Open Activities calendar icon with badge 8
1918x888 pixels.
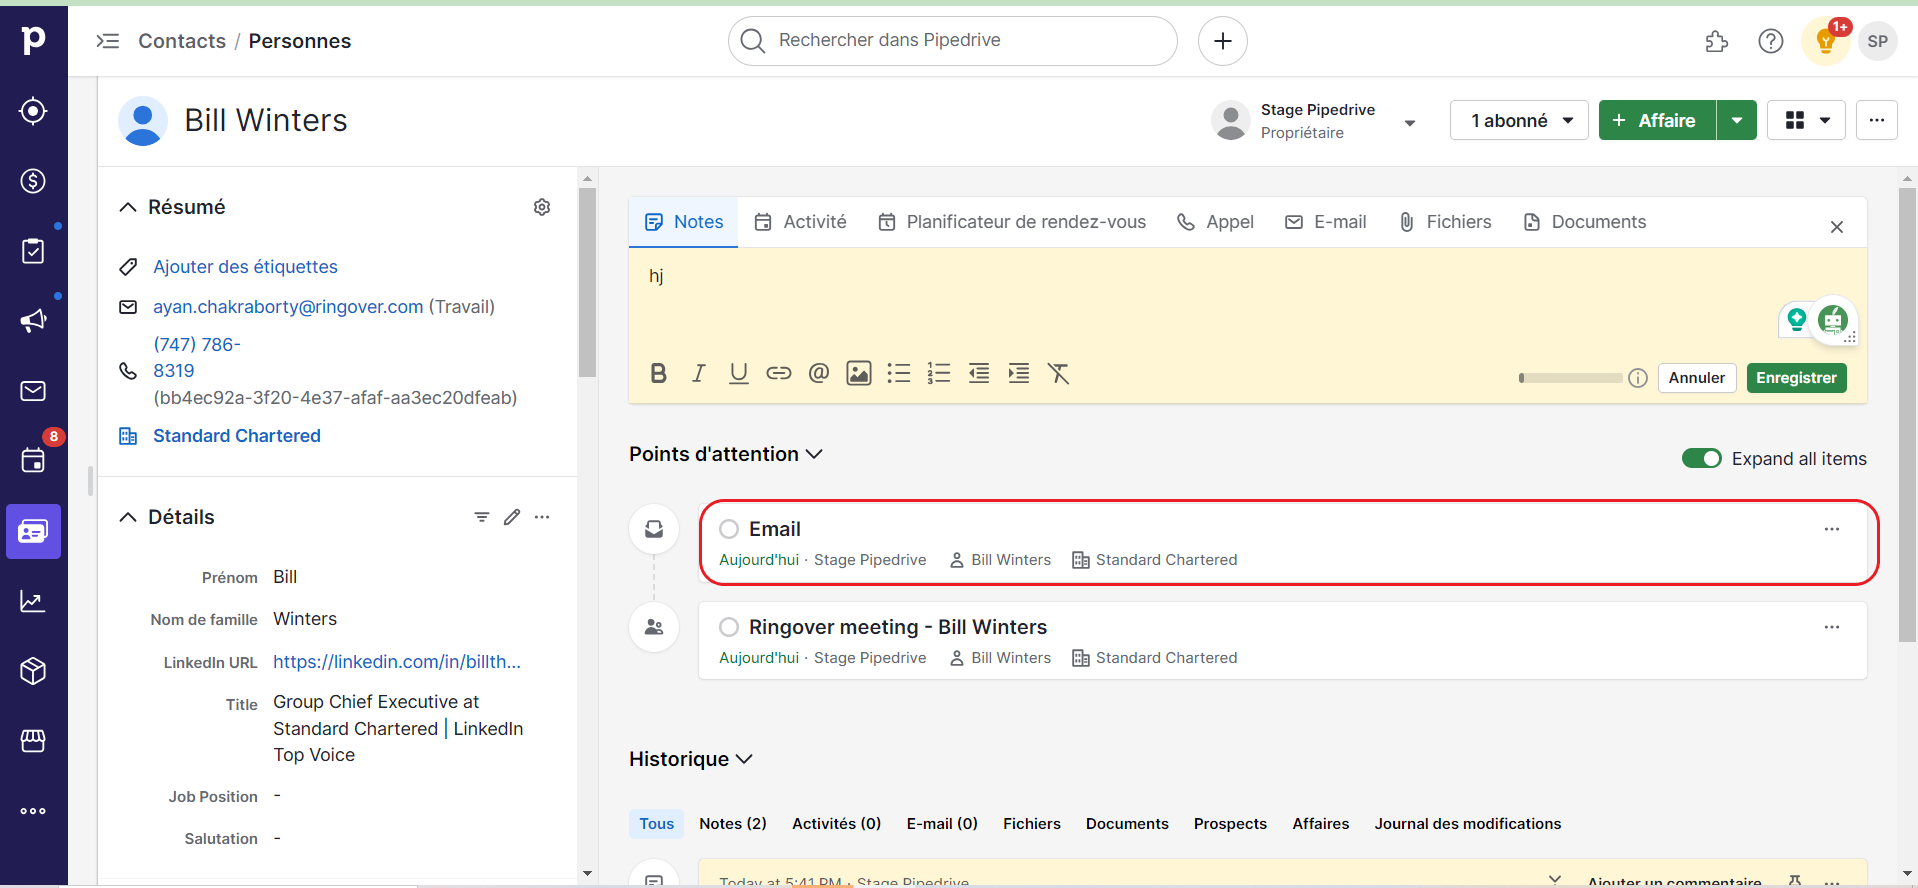pos(33,461)
